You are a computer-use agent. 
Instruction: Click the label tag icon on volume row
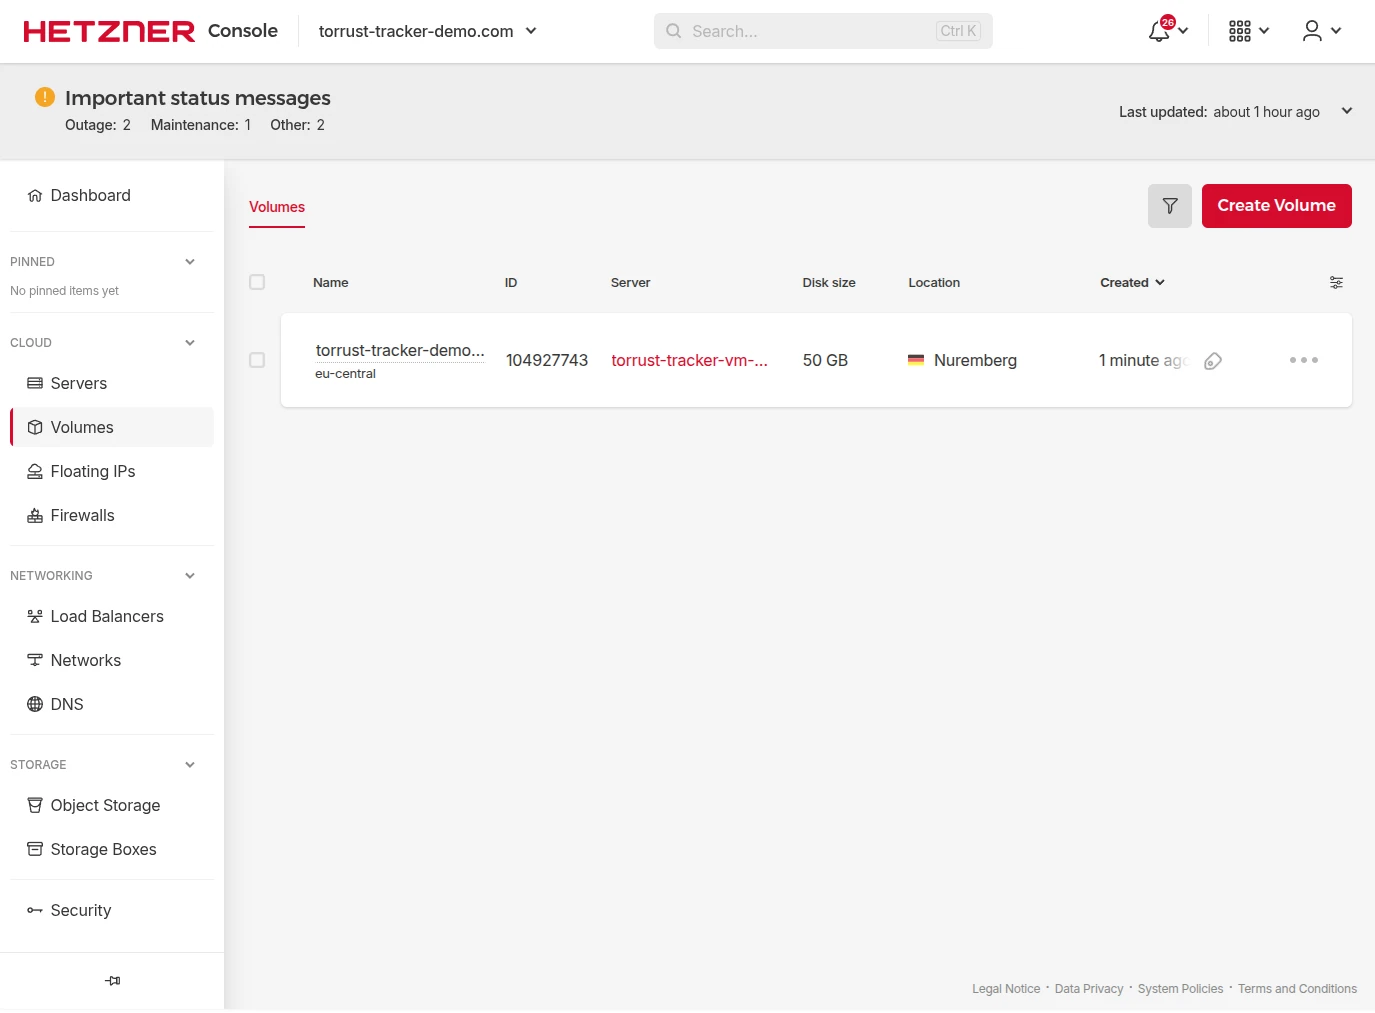pos(1213,361)
